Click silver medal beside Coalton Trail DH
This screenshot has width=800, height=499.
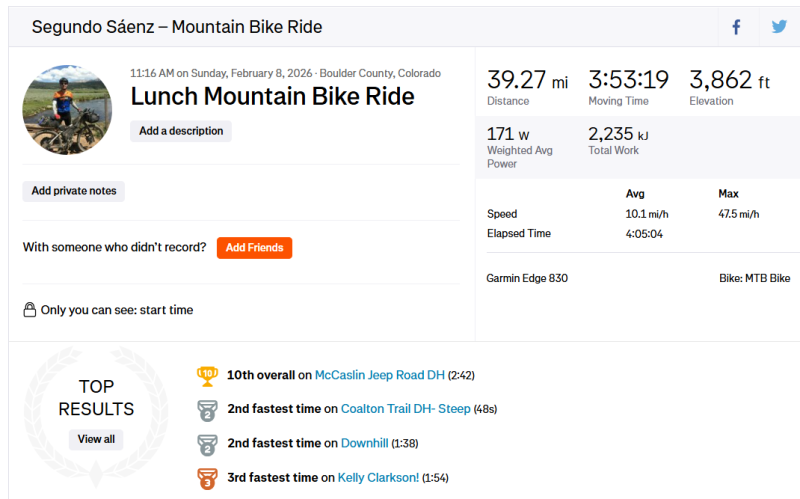(x=207, y=409)
